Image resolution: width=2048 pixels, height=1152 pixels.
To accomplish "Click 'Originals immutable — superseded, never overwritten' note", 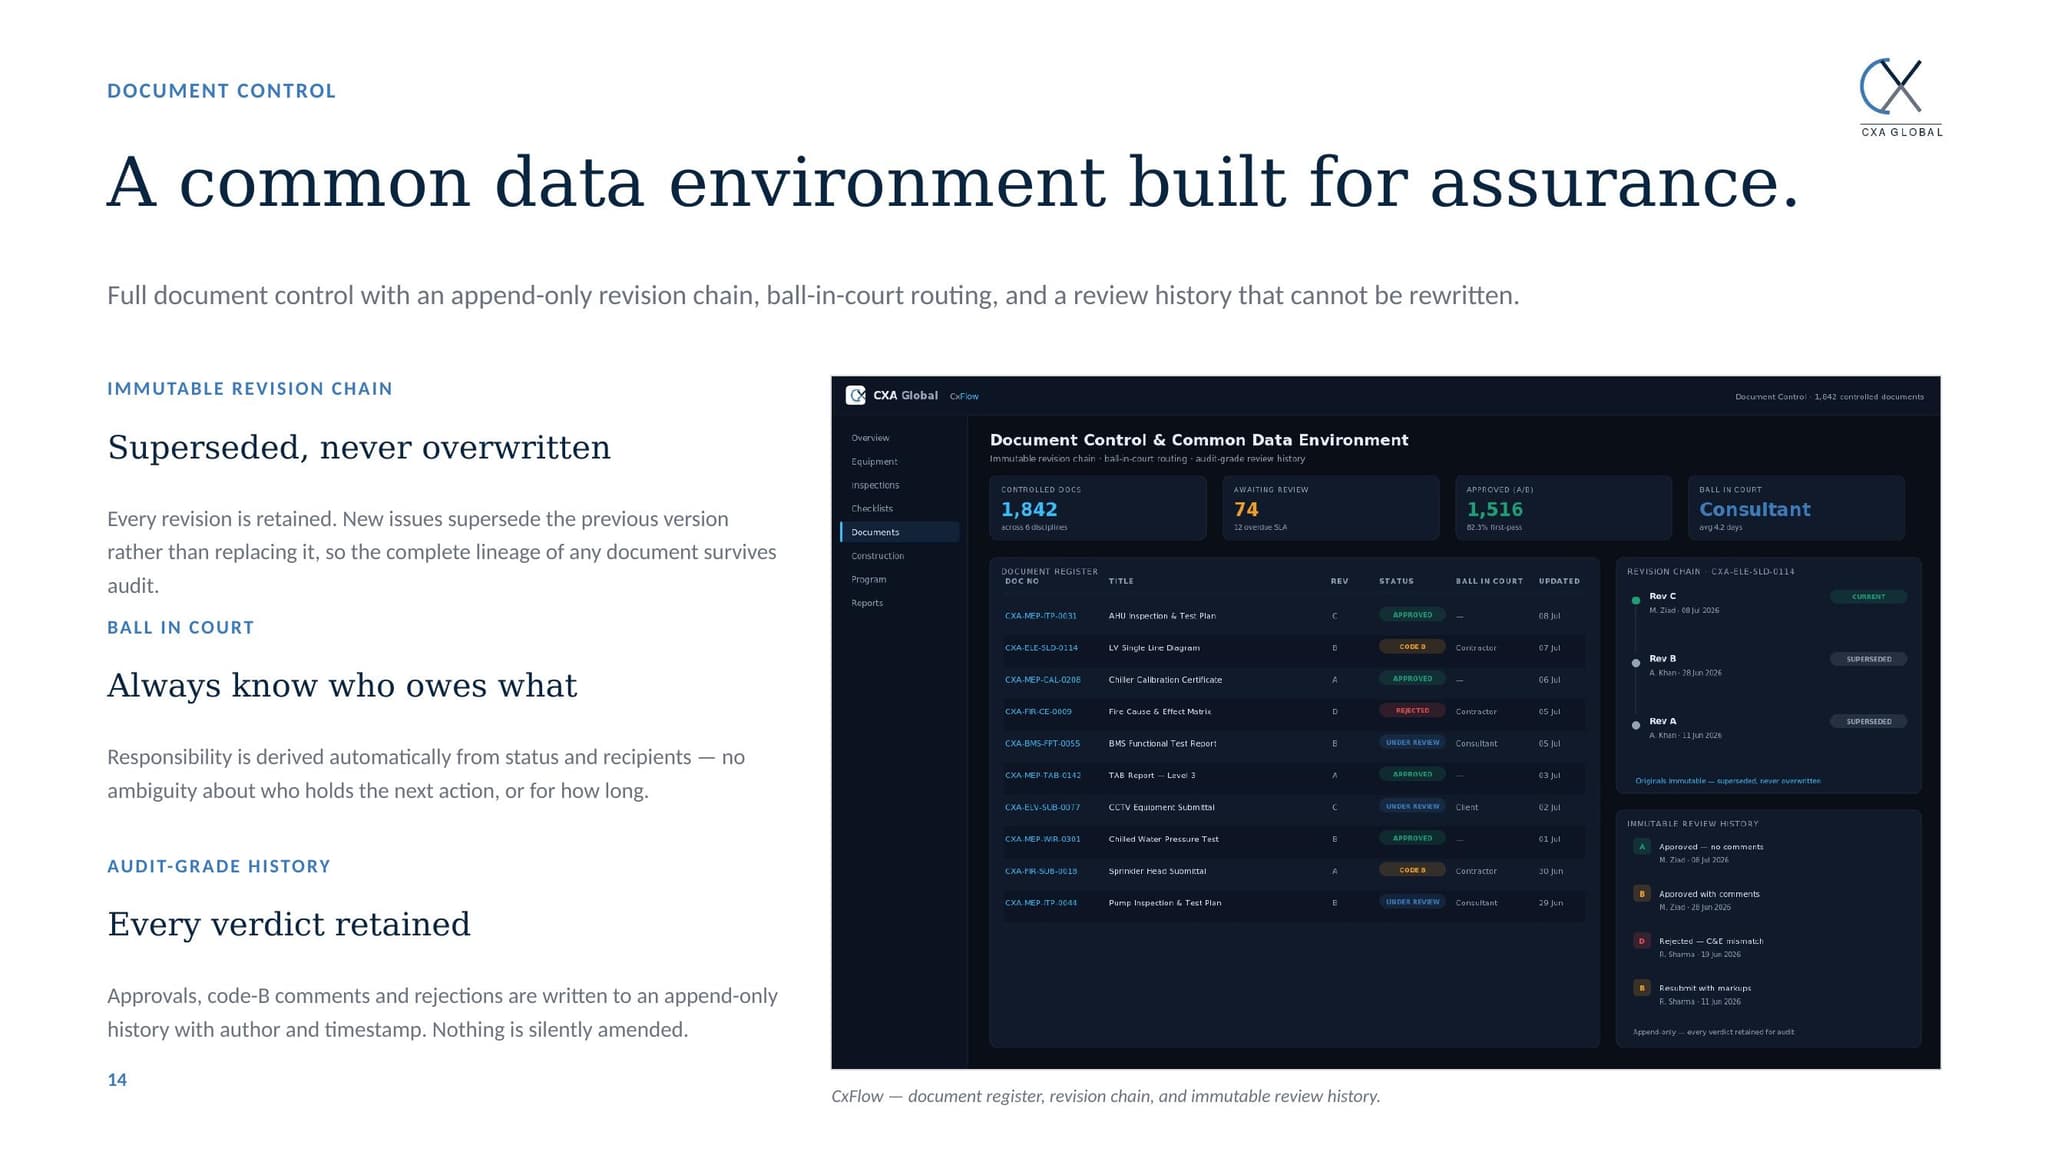I will tap(1727, 781).
